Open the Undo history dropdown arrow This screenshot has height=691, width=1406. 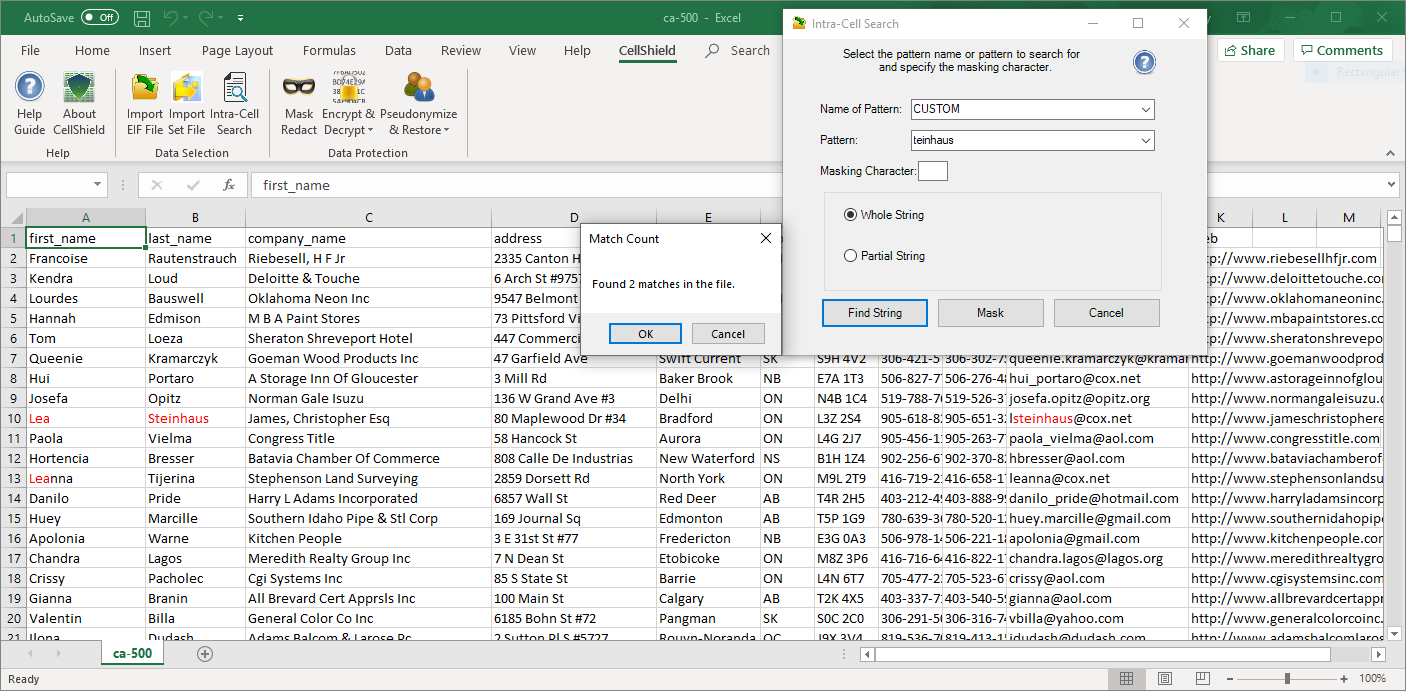(x=186, y=18)
